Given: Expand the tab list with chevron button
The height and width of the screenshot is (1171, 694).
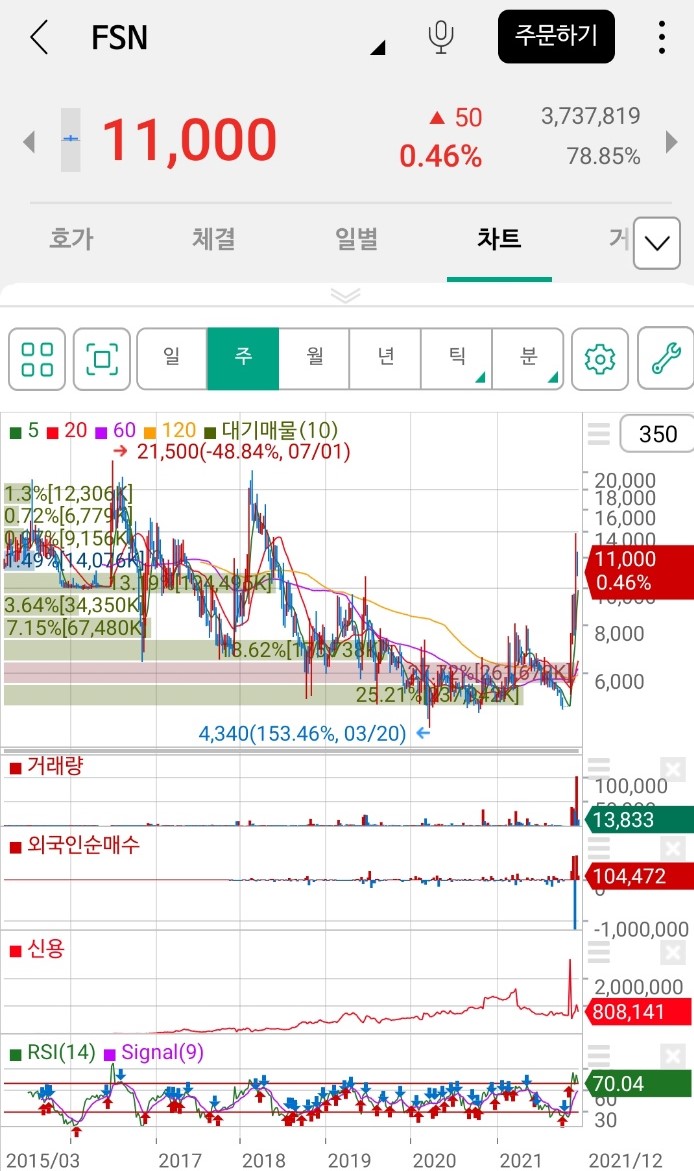Looking at the screenshot, I should [x=657, y=243].
